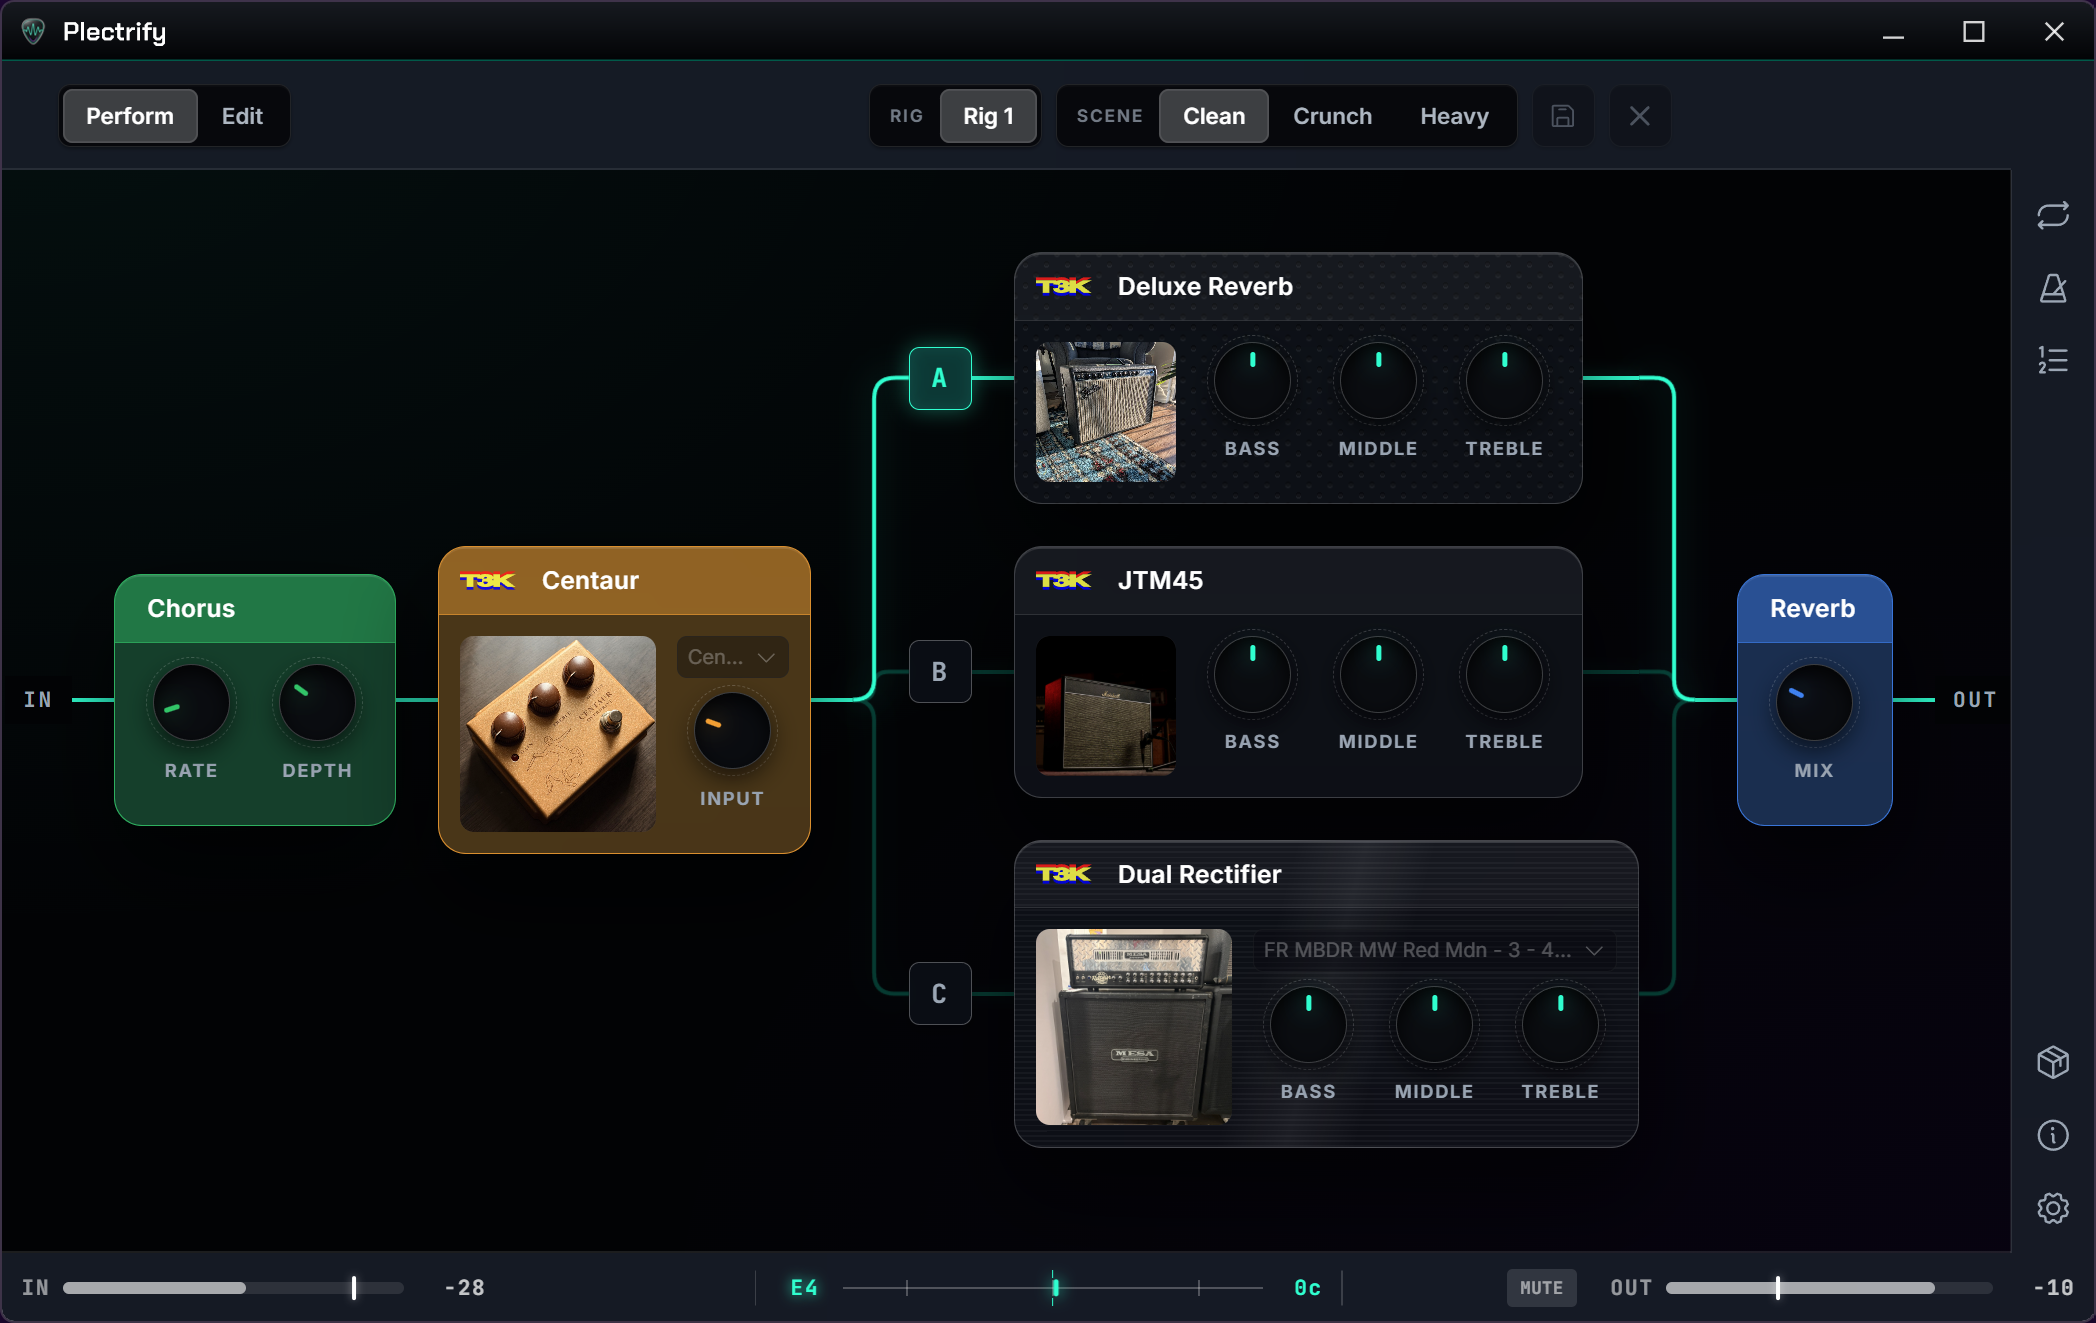Screen dimensions: 2096x1323
Task: Click the save rig icon
Action: click(1563, 116)
